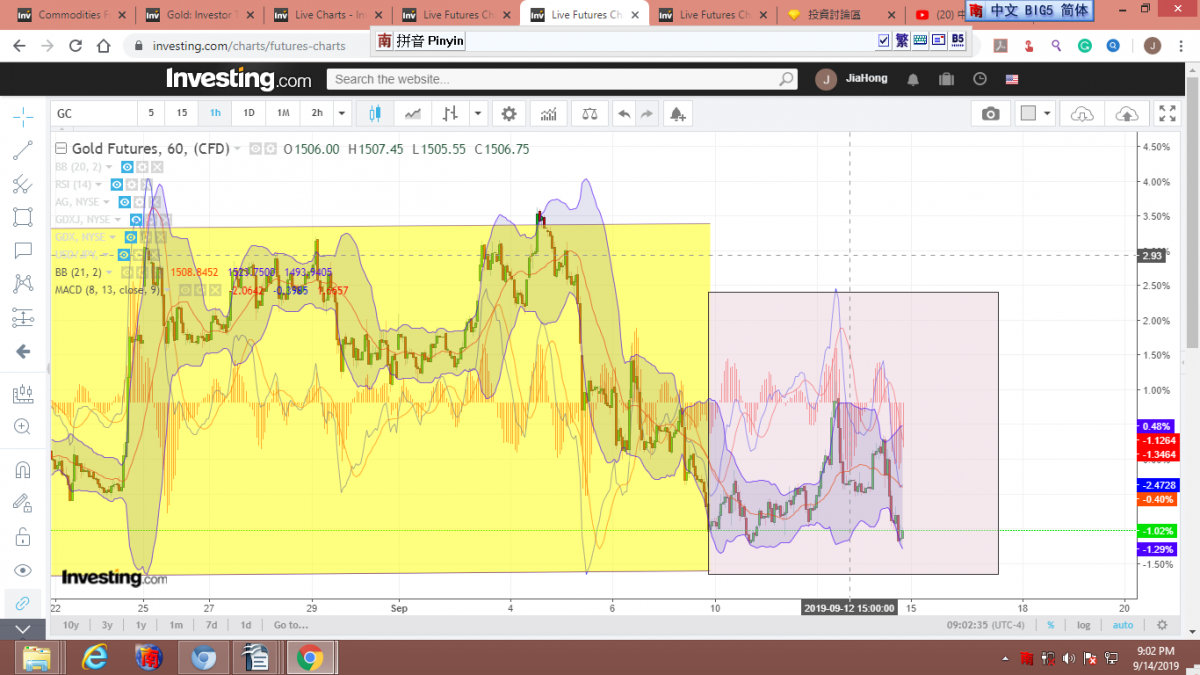The image size is (1200, 675).
Task: Open chart properties gear in toolbar
Action: point(509,114)
